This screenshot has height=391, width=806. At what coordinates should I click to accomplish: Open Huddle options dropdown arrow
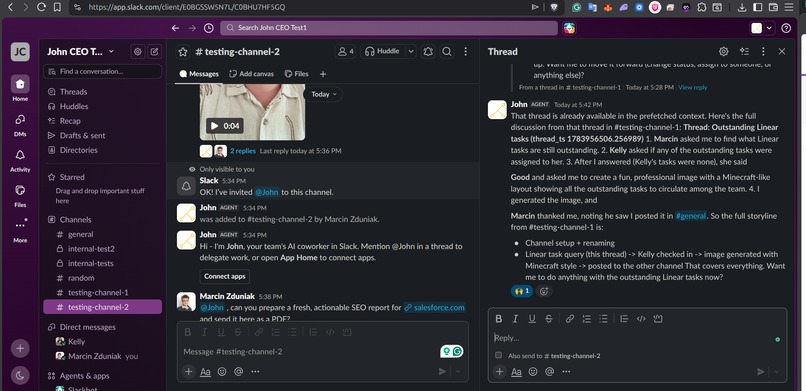[411, 51]
